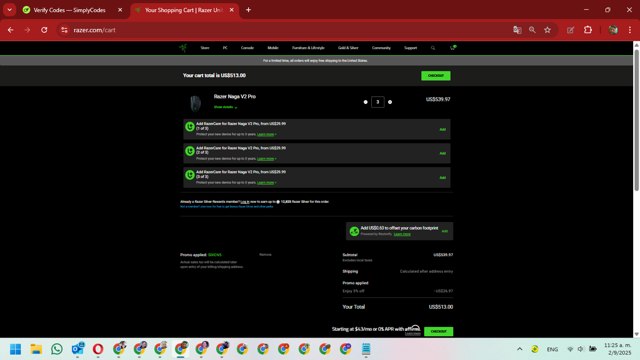Open Opera browser from taskbar

coord(98,349)
